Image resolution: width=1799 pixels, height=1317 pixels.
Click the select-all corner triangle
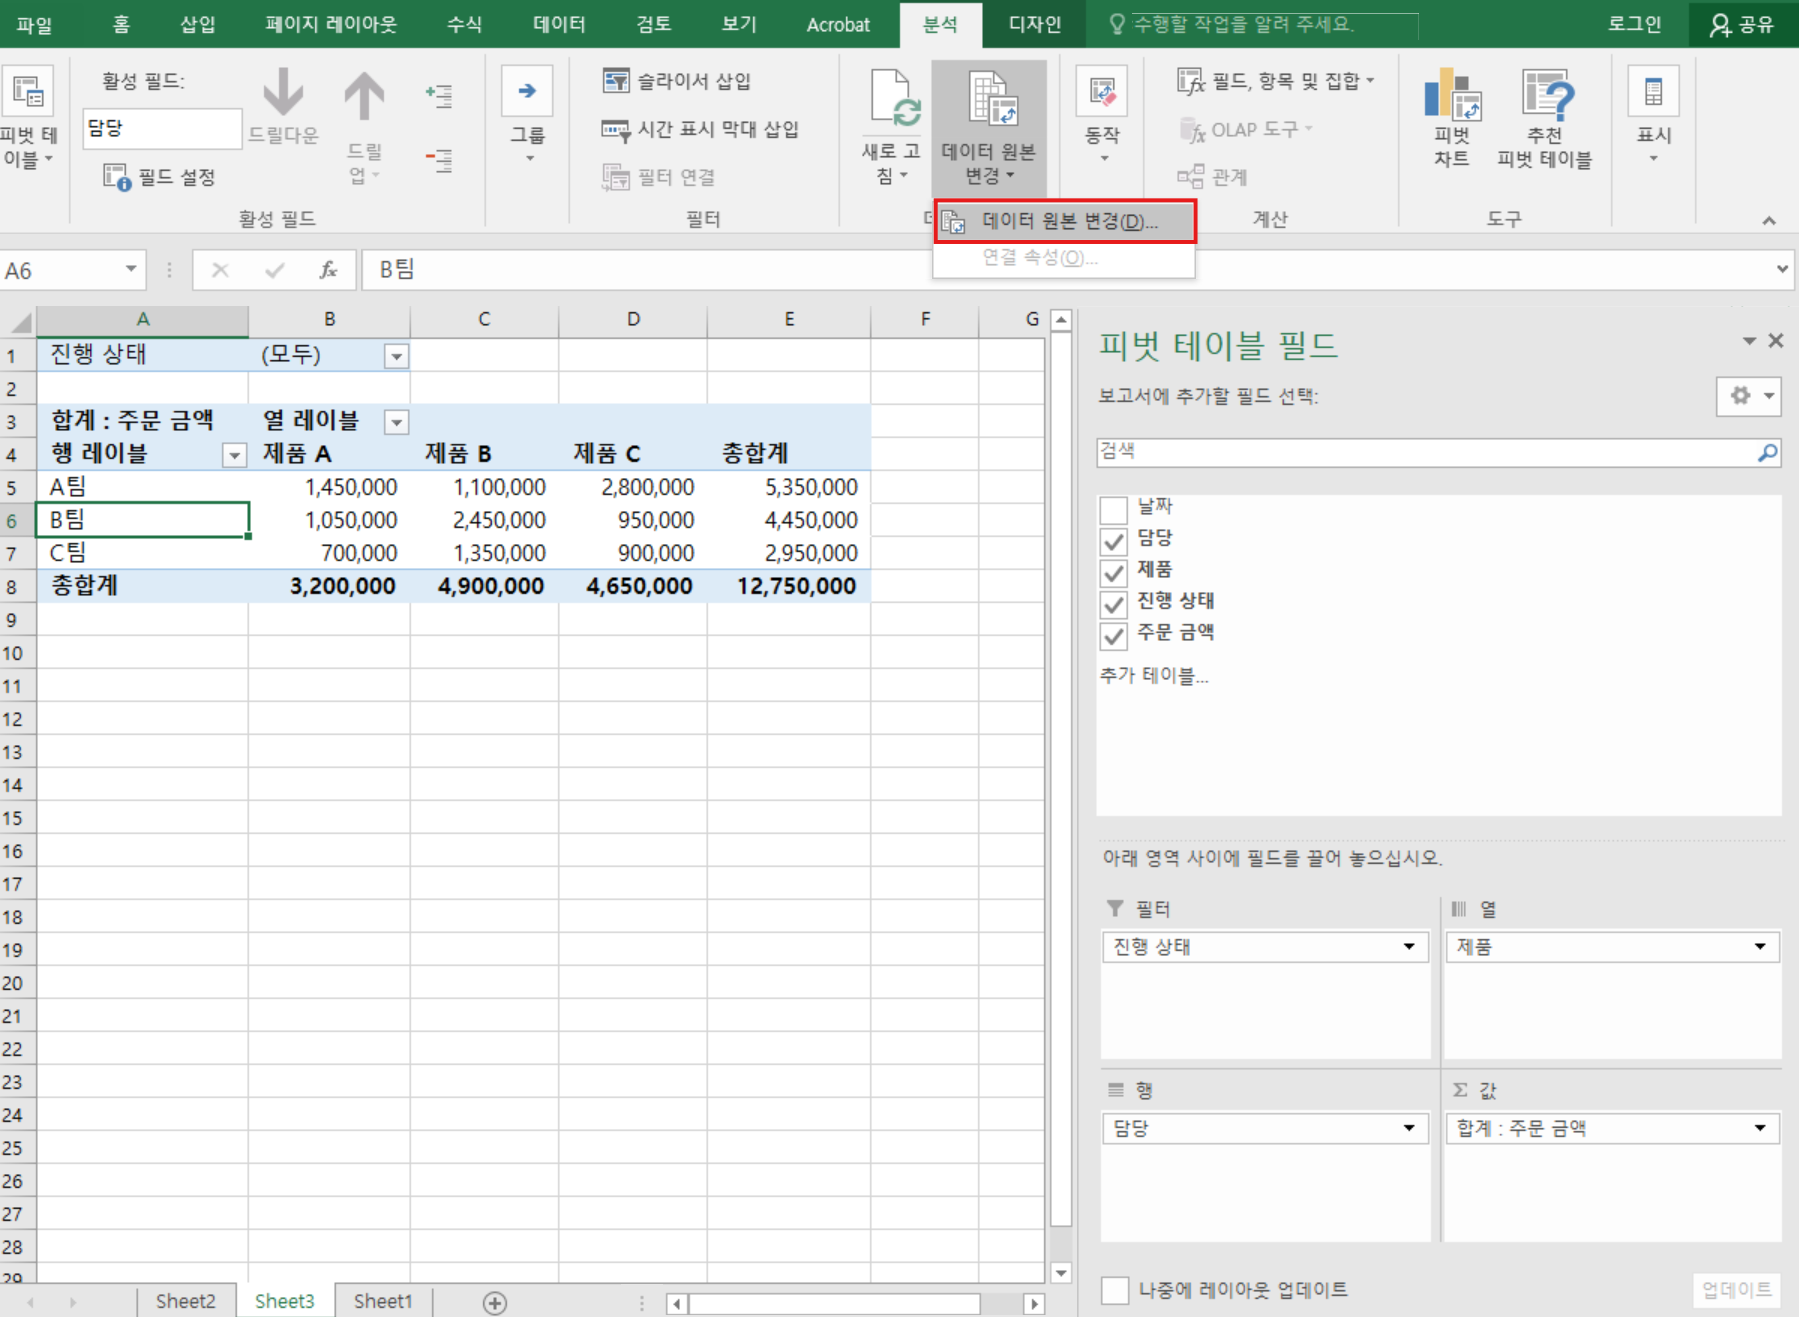(20, 322)
